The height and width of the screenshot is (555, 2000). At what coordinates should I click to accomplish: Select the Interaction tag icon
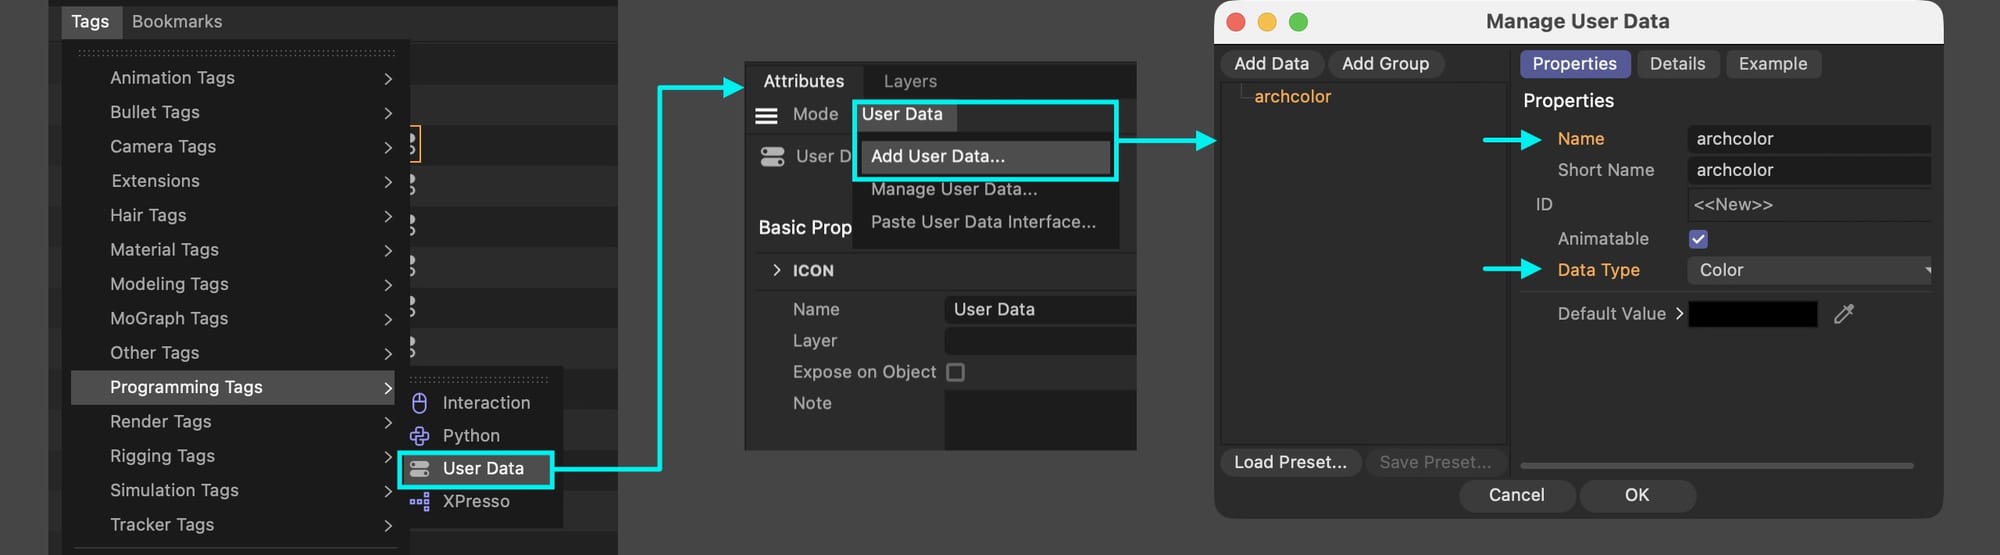click(x=420, y=403)
